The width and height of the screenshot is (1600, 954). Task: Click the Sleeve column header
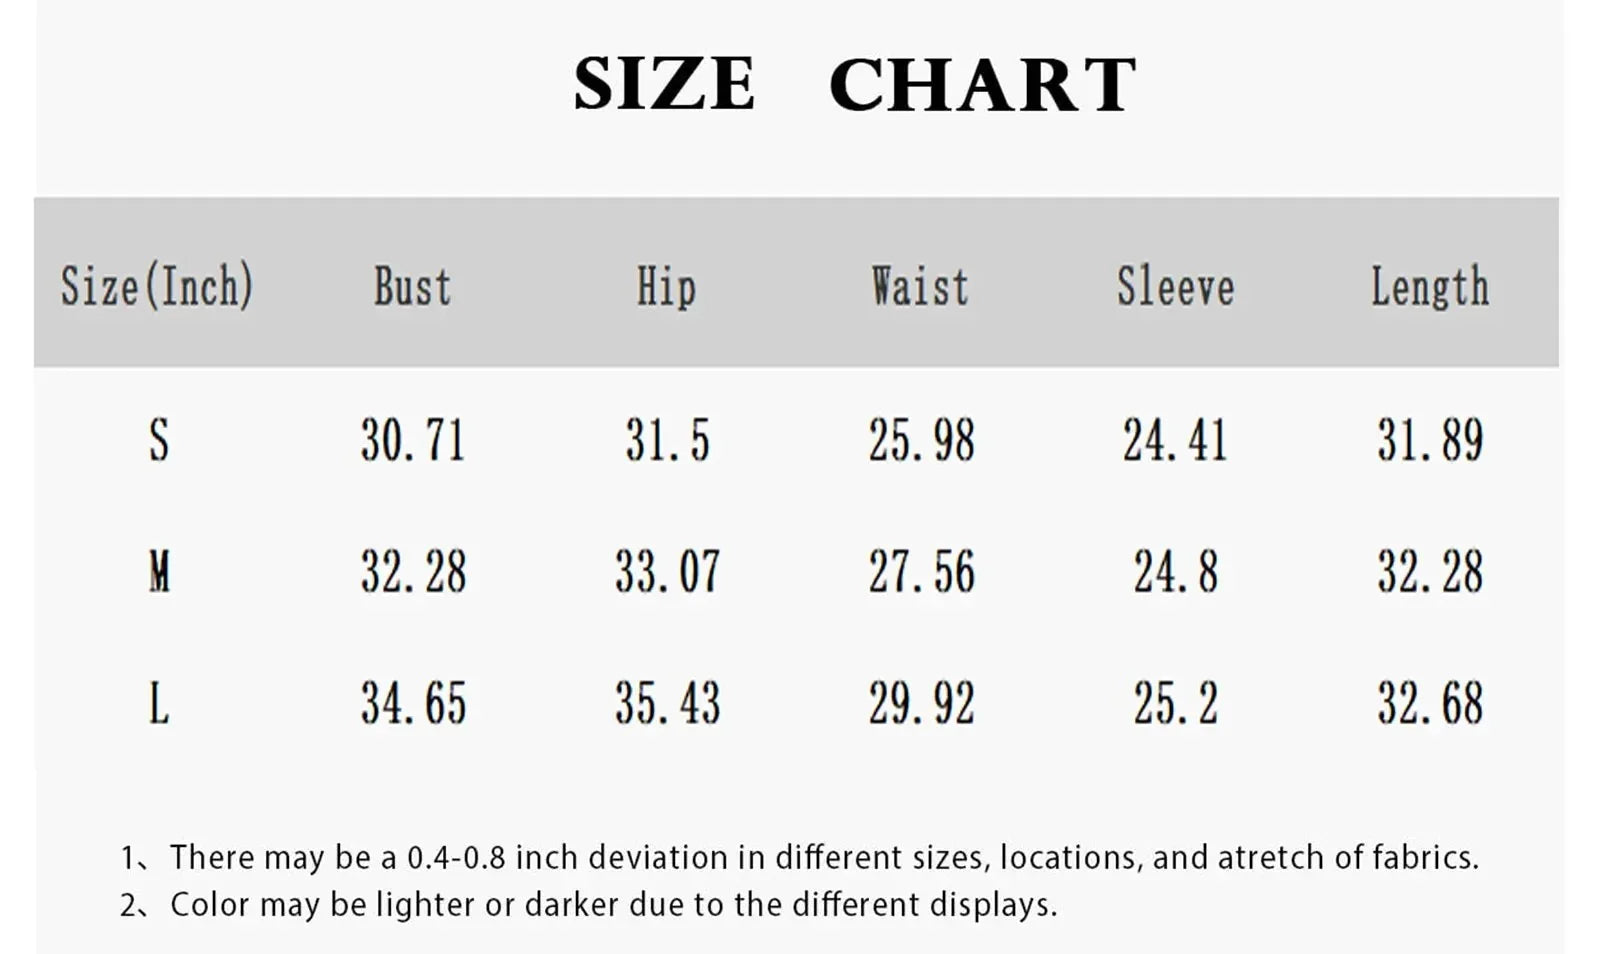(x=1175, y=287)
